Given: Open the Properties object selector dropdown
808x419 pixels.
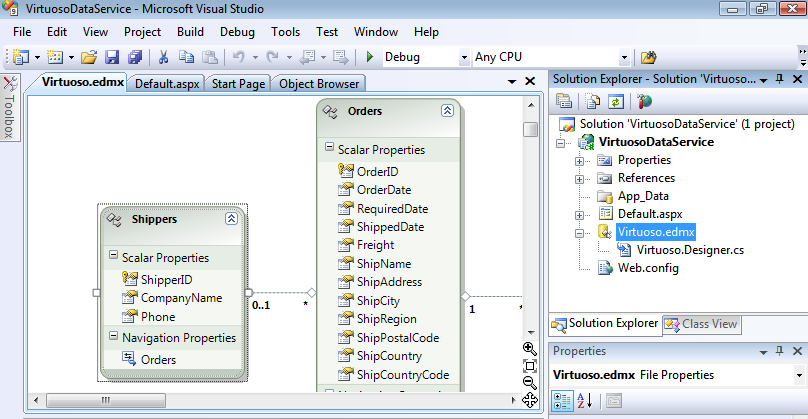Looking at the screenshot, I should 799,375.
